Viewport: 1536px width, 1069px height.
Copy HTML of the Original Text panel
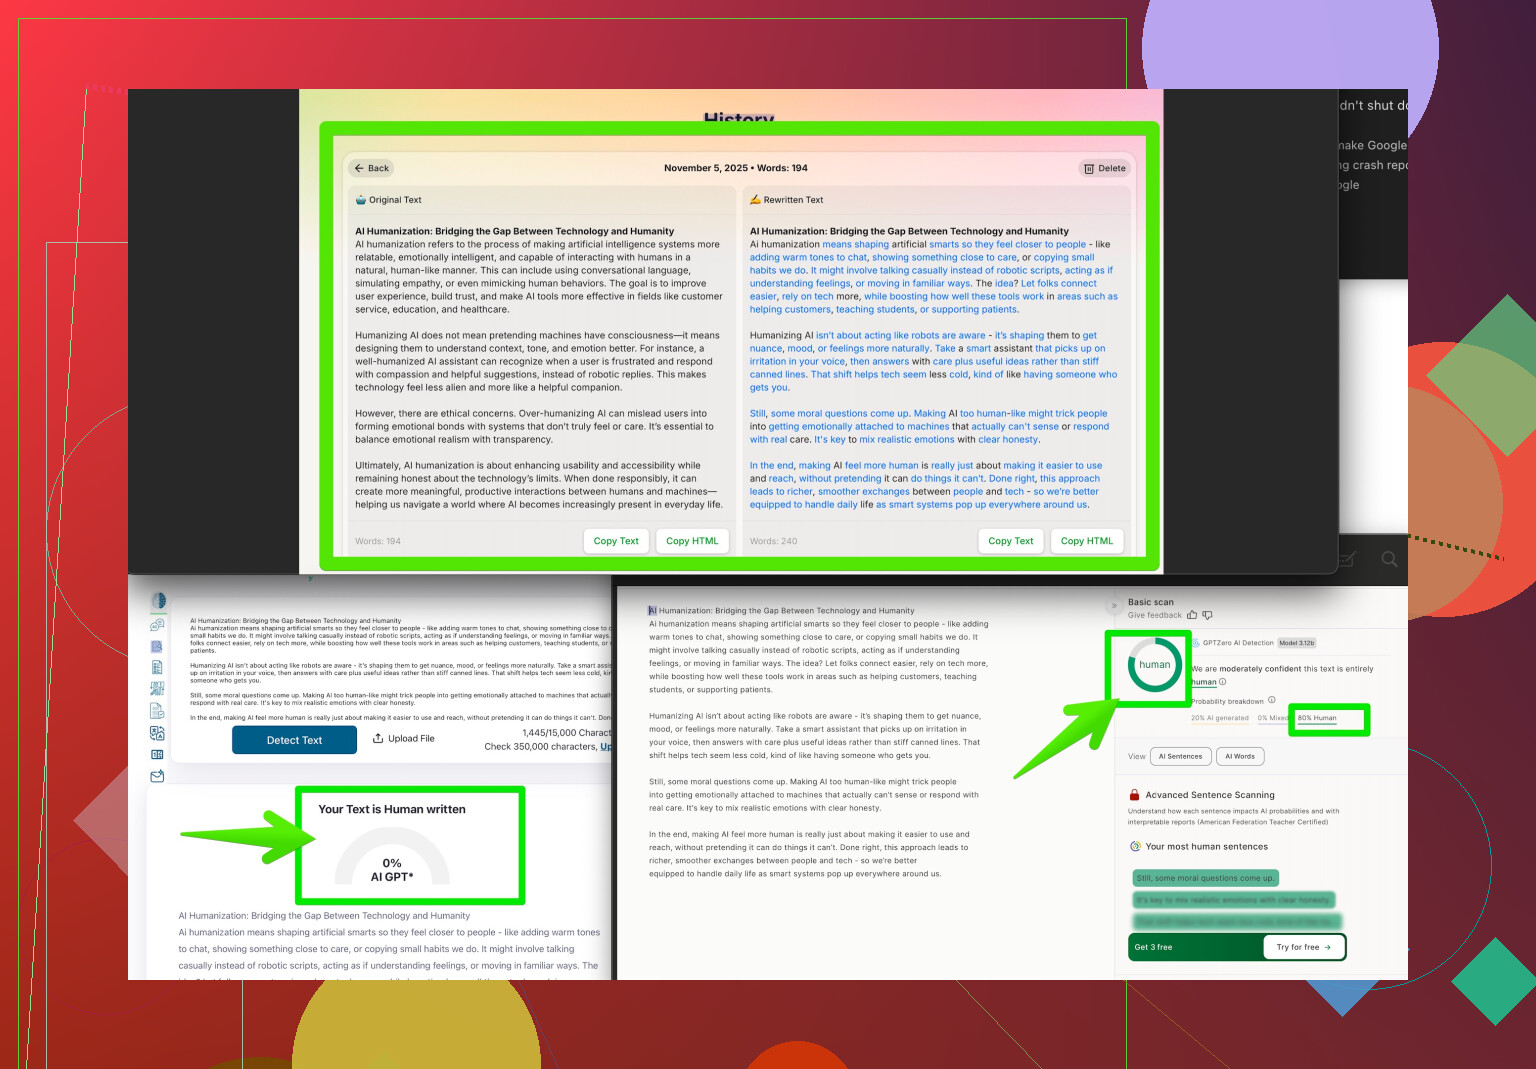point(692,541)
